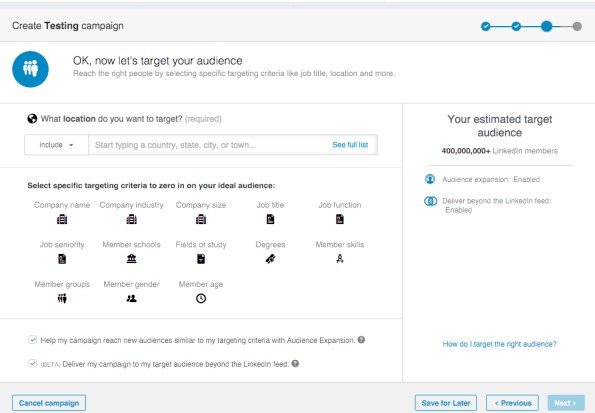The width and height of the screenshot is (595, 413).
Task: Choose the Member groups icon
Action: point(62,298)
